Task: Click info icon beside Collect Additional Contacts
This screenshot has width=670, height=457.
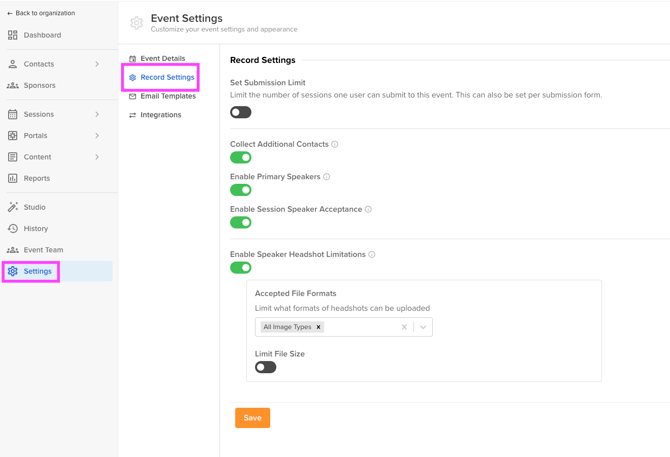Action: 335,144
